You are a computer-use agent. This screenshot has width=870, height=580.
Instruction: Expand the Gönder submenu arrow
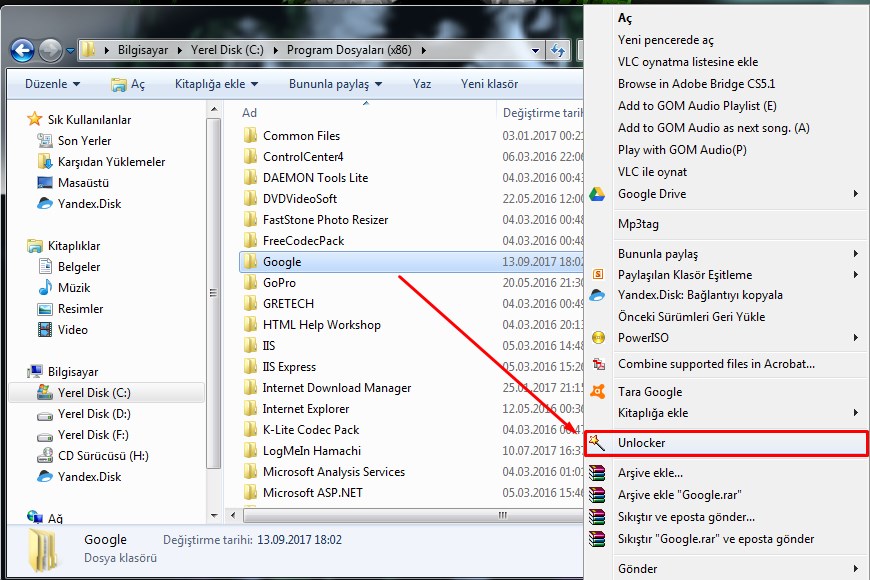coord(856,569)
